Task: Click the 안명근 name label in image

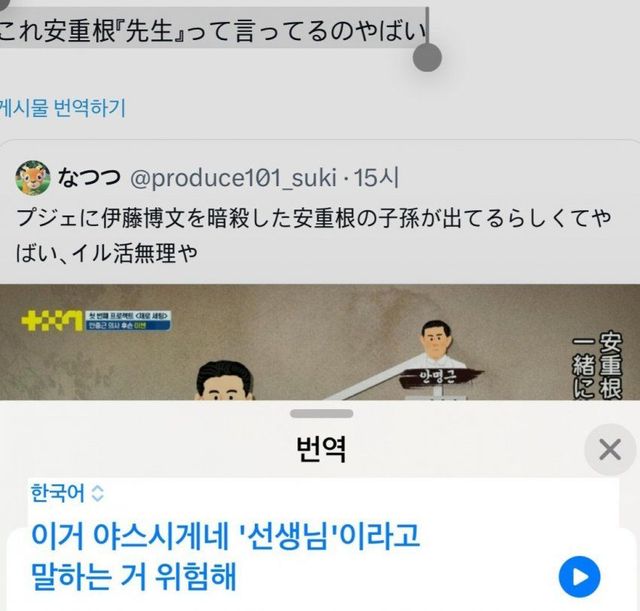Action: (x=439, y=376)
